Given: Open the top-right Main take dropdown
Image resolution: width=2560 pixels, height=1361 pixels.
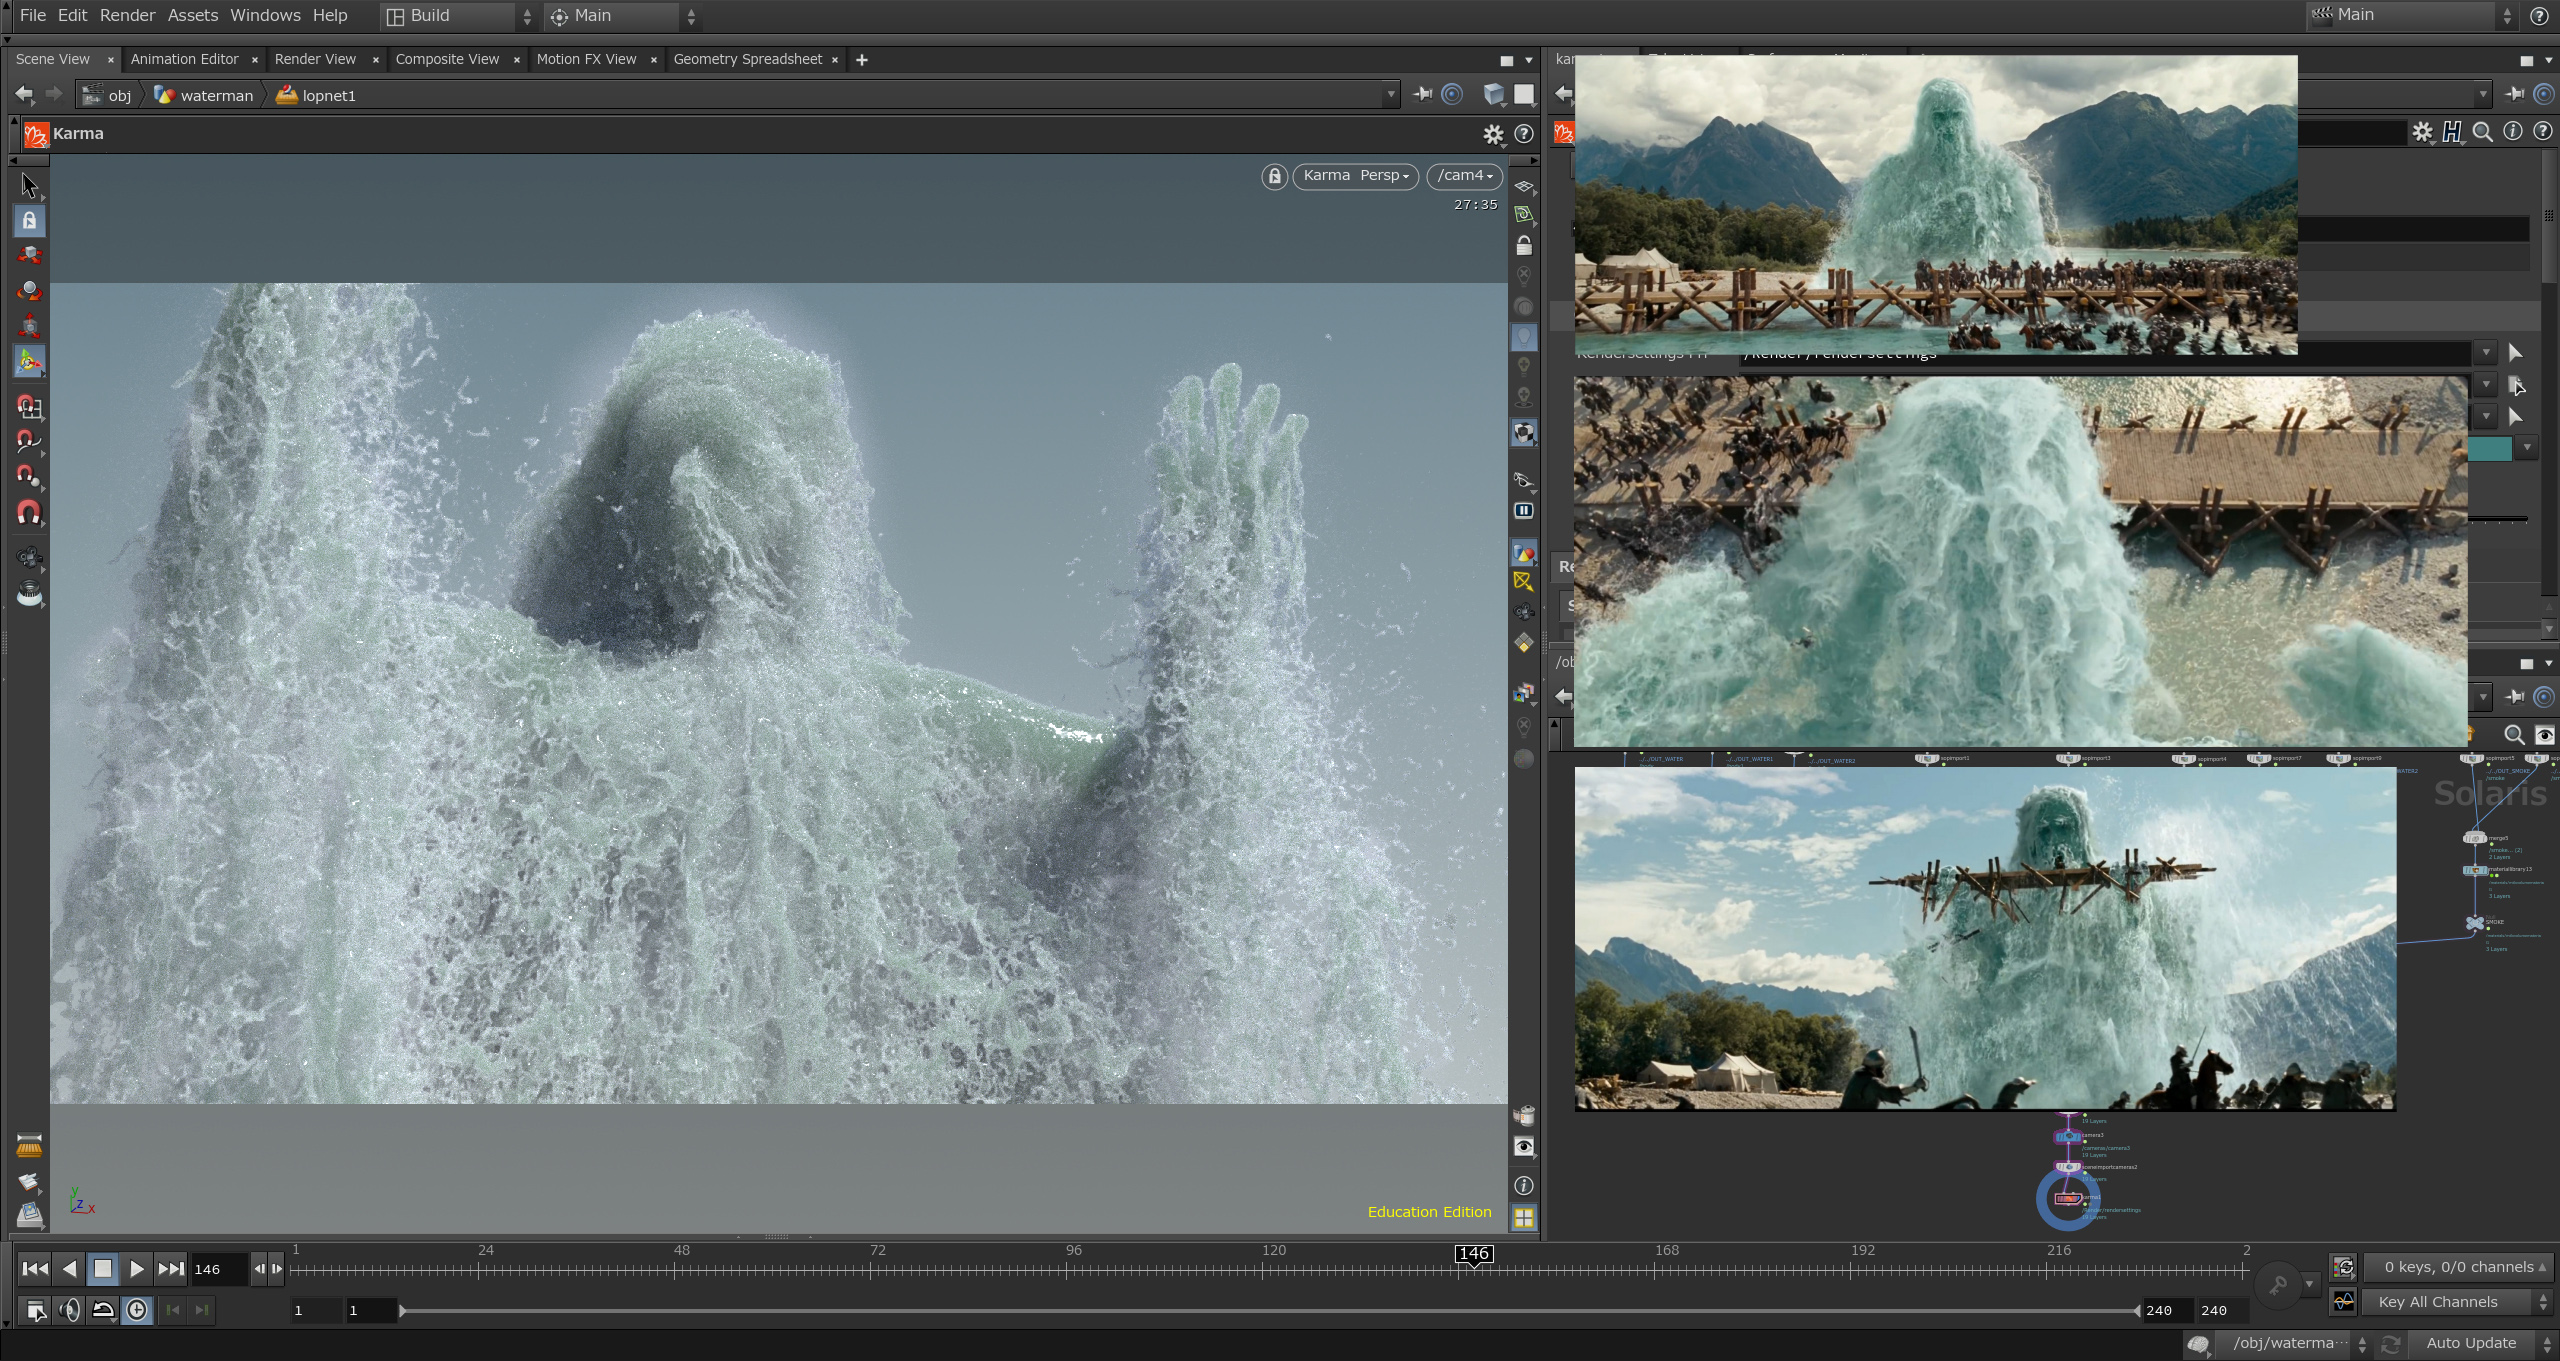Looking at the screenshot, I should point(2414,15).
